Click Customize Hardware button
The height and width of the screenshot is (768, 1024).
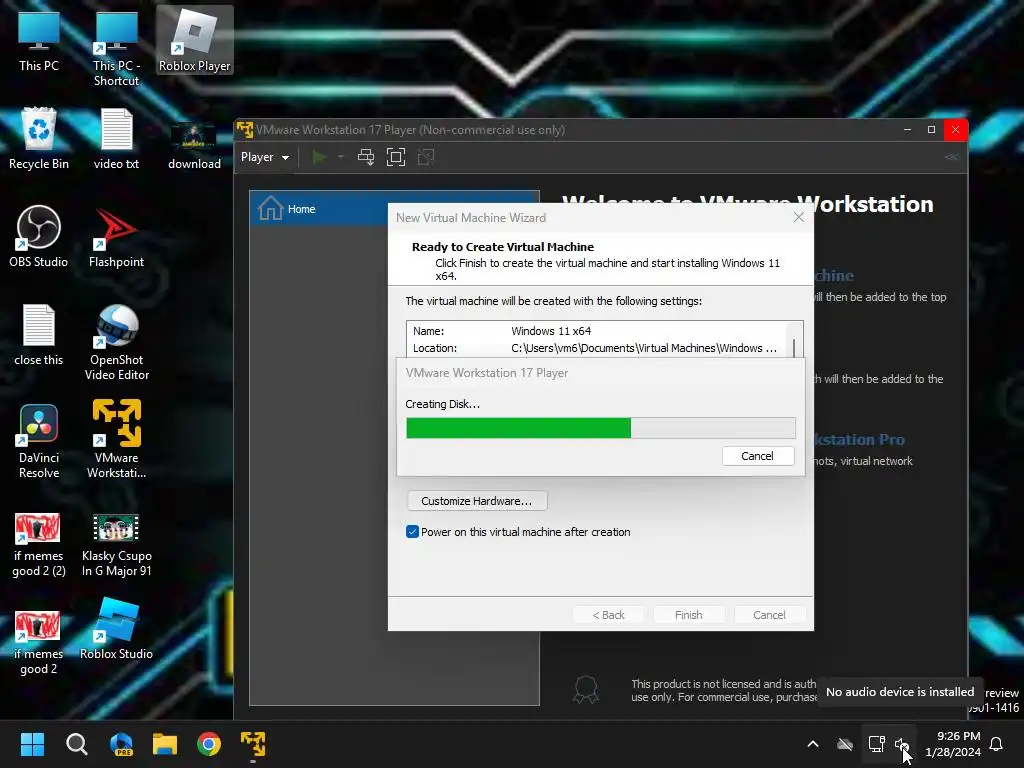point(477,501)
